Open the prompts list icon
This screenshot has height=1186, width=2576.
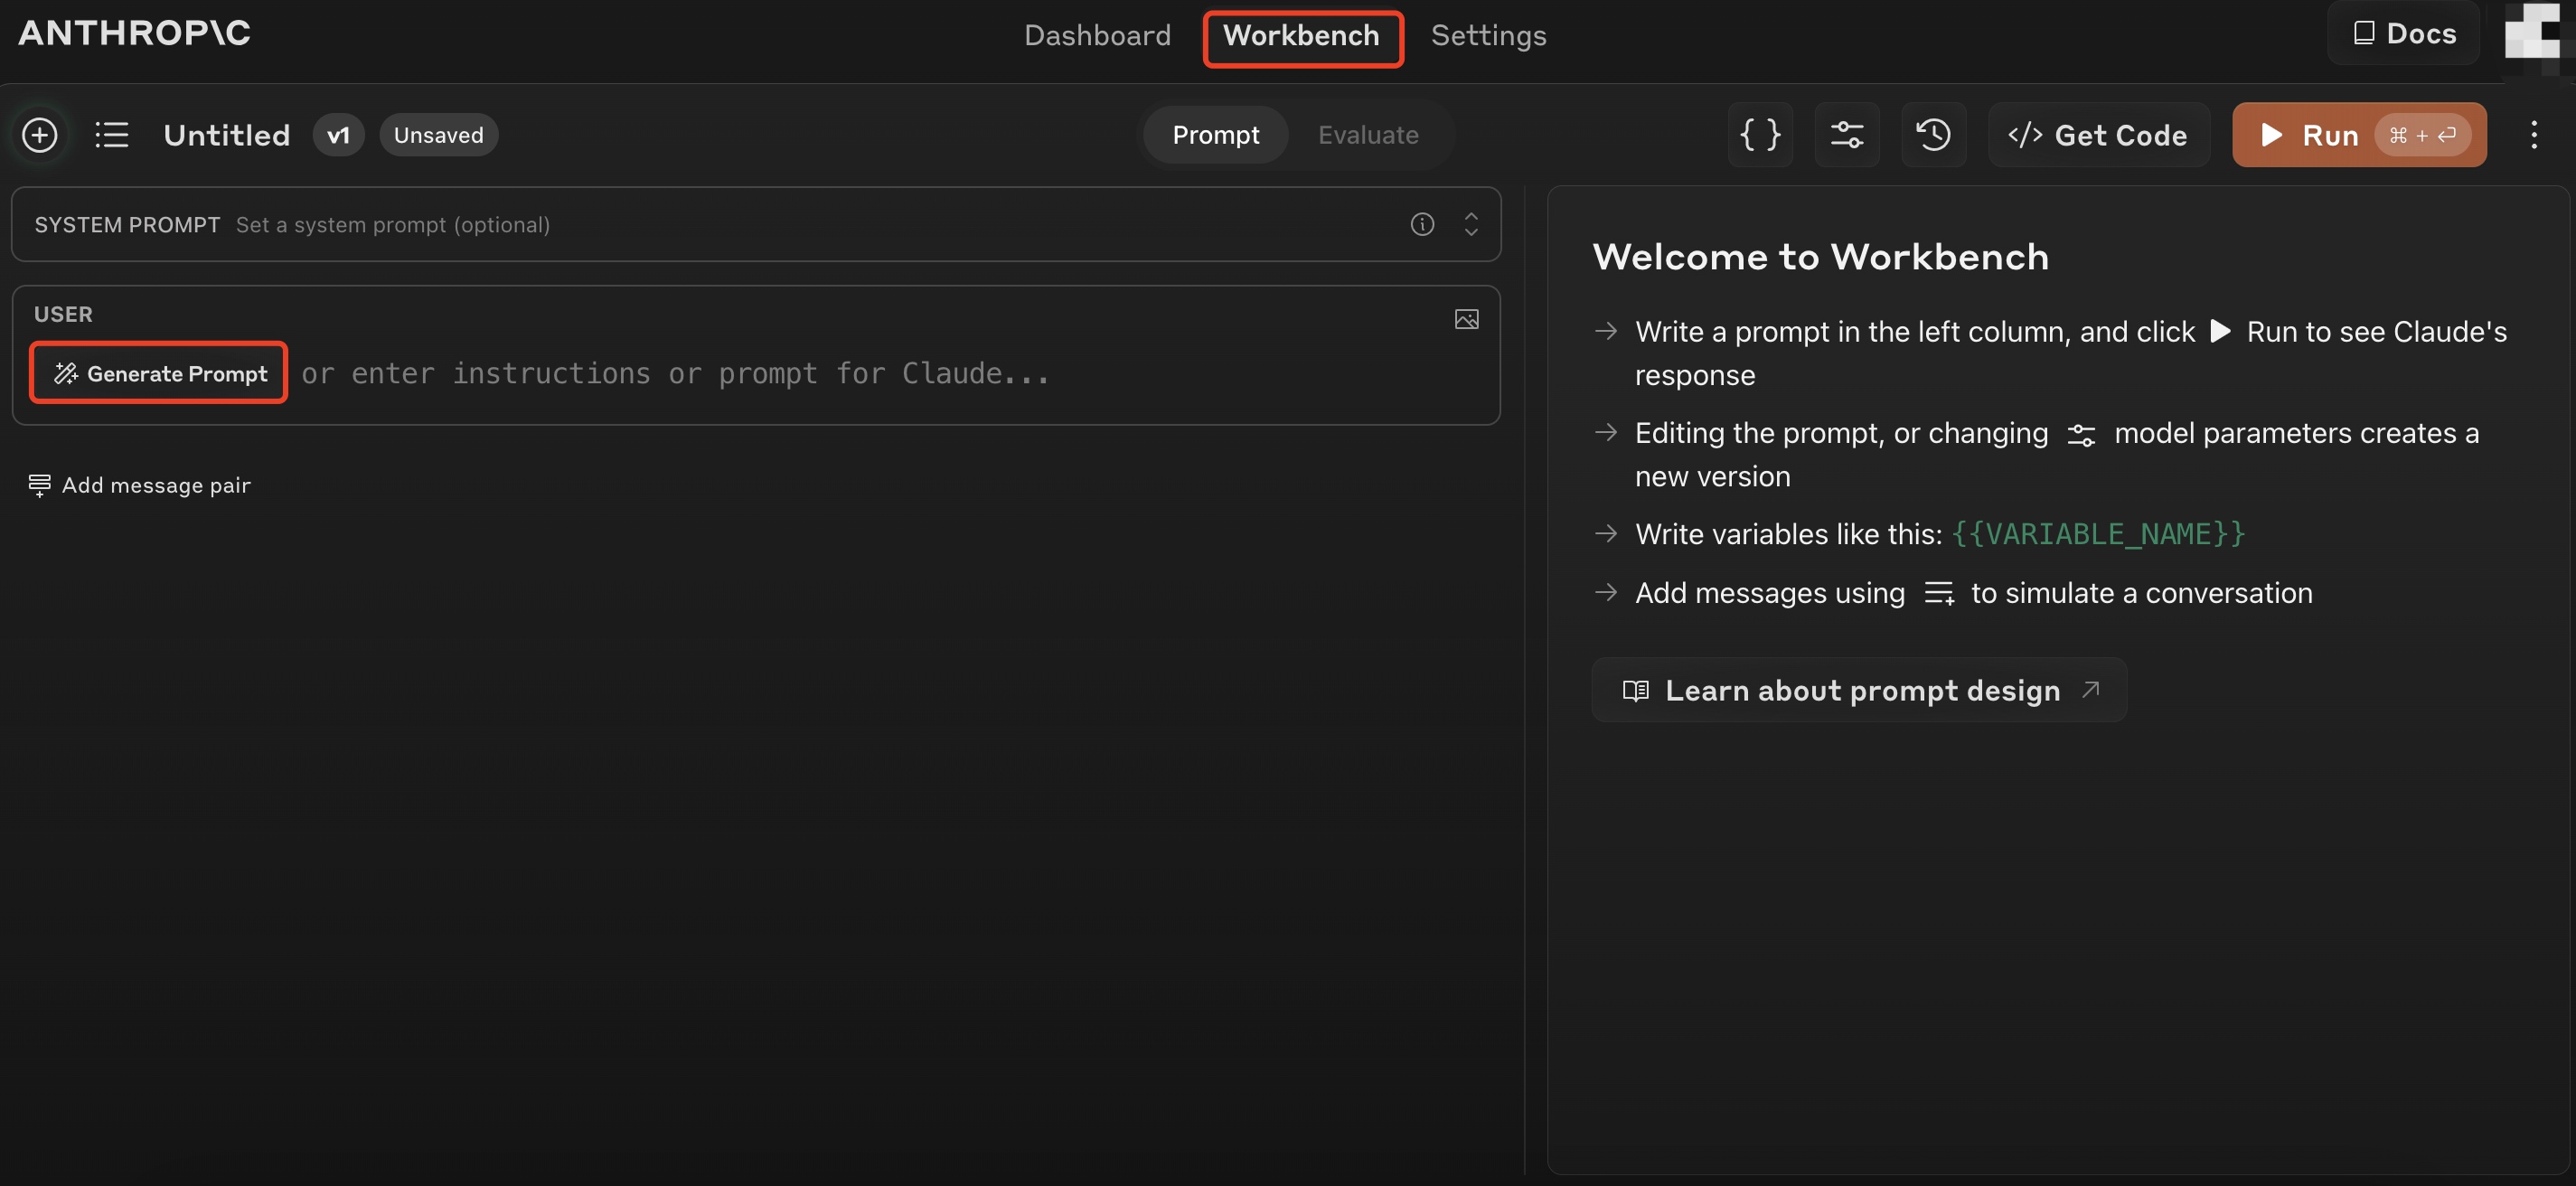[111, 135]
